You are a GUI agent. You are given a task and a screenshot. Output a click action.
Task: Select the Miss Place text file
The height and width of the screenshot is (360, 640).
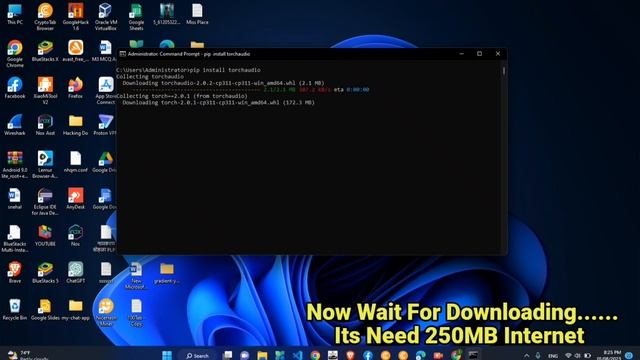197,14
